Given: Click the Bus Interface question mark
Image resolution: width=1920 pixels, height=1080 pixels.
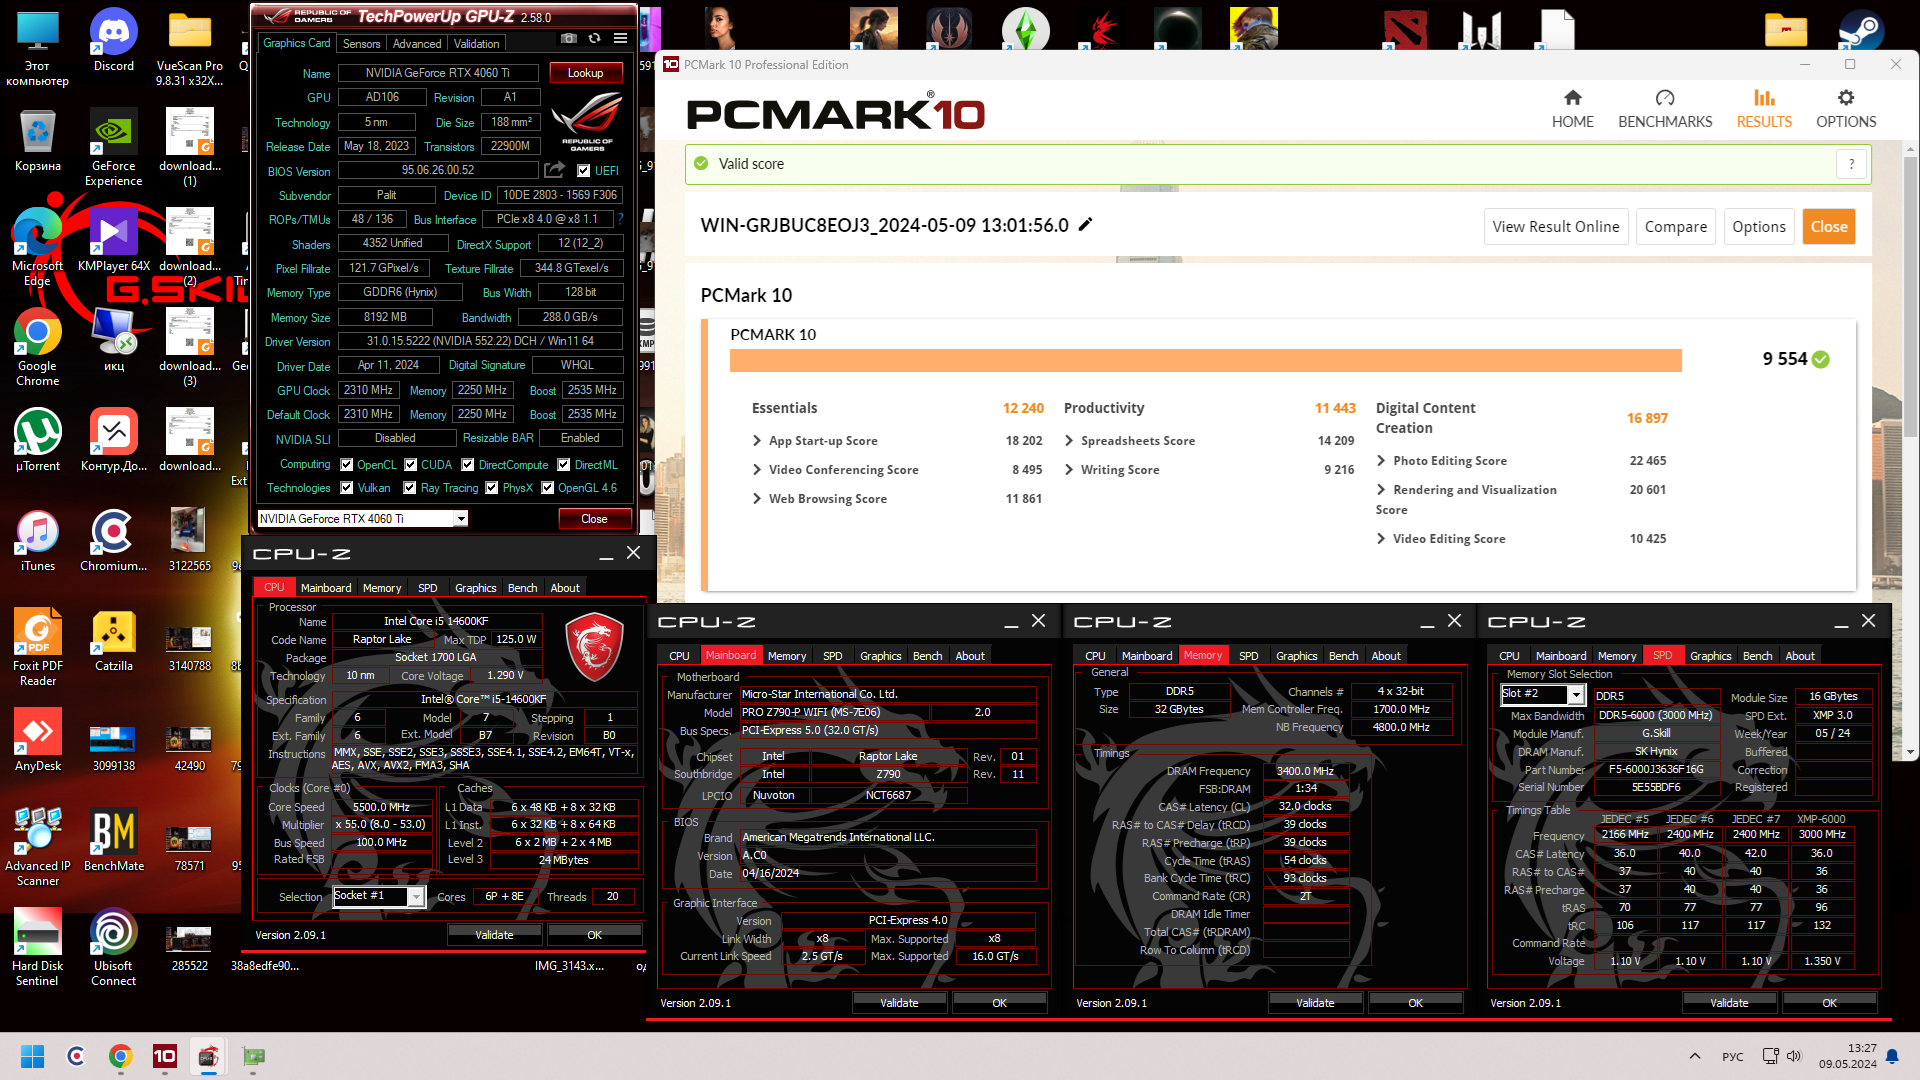Looking at the screenshot, I should pyautogui.click(x=620, y=219).
